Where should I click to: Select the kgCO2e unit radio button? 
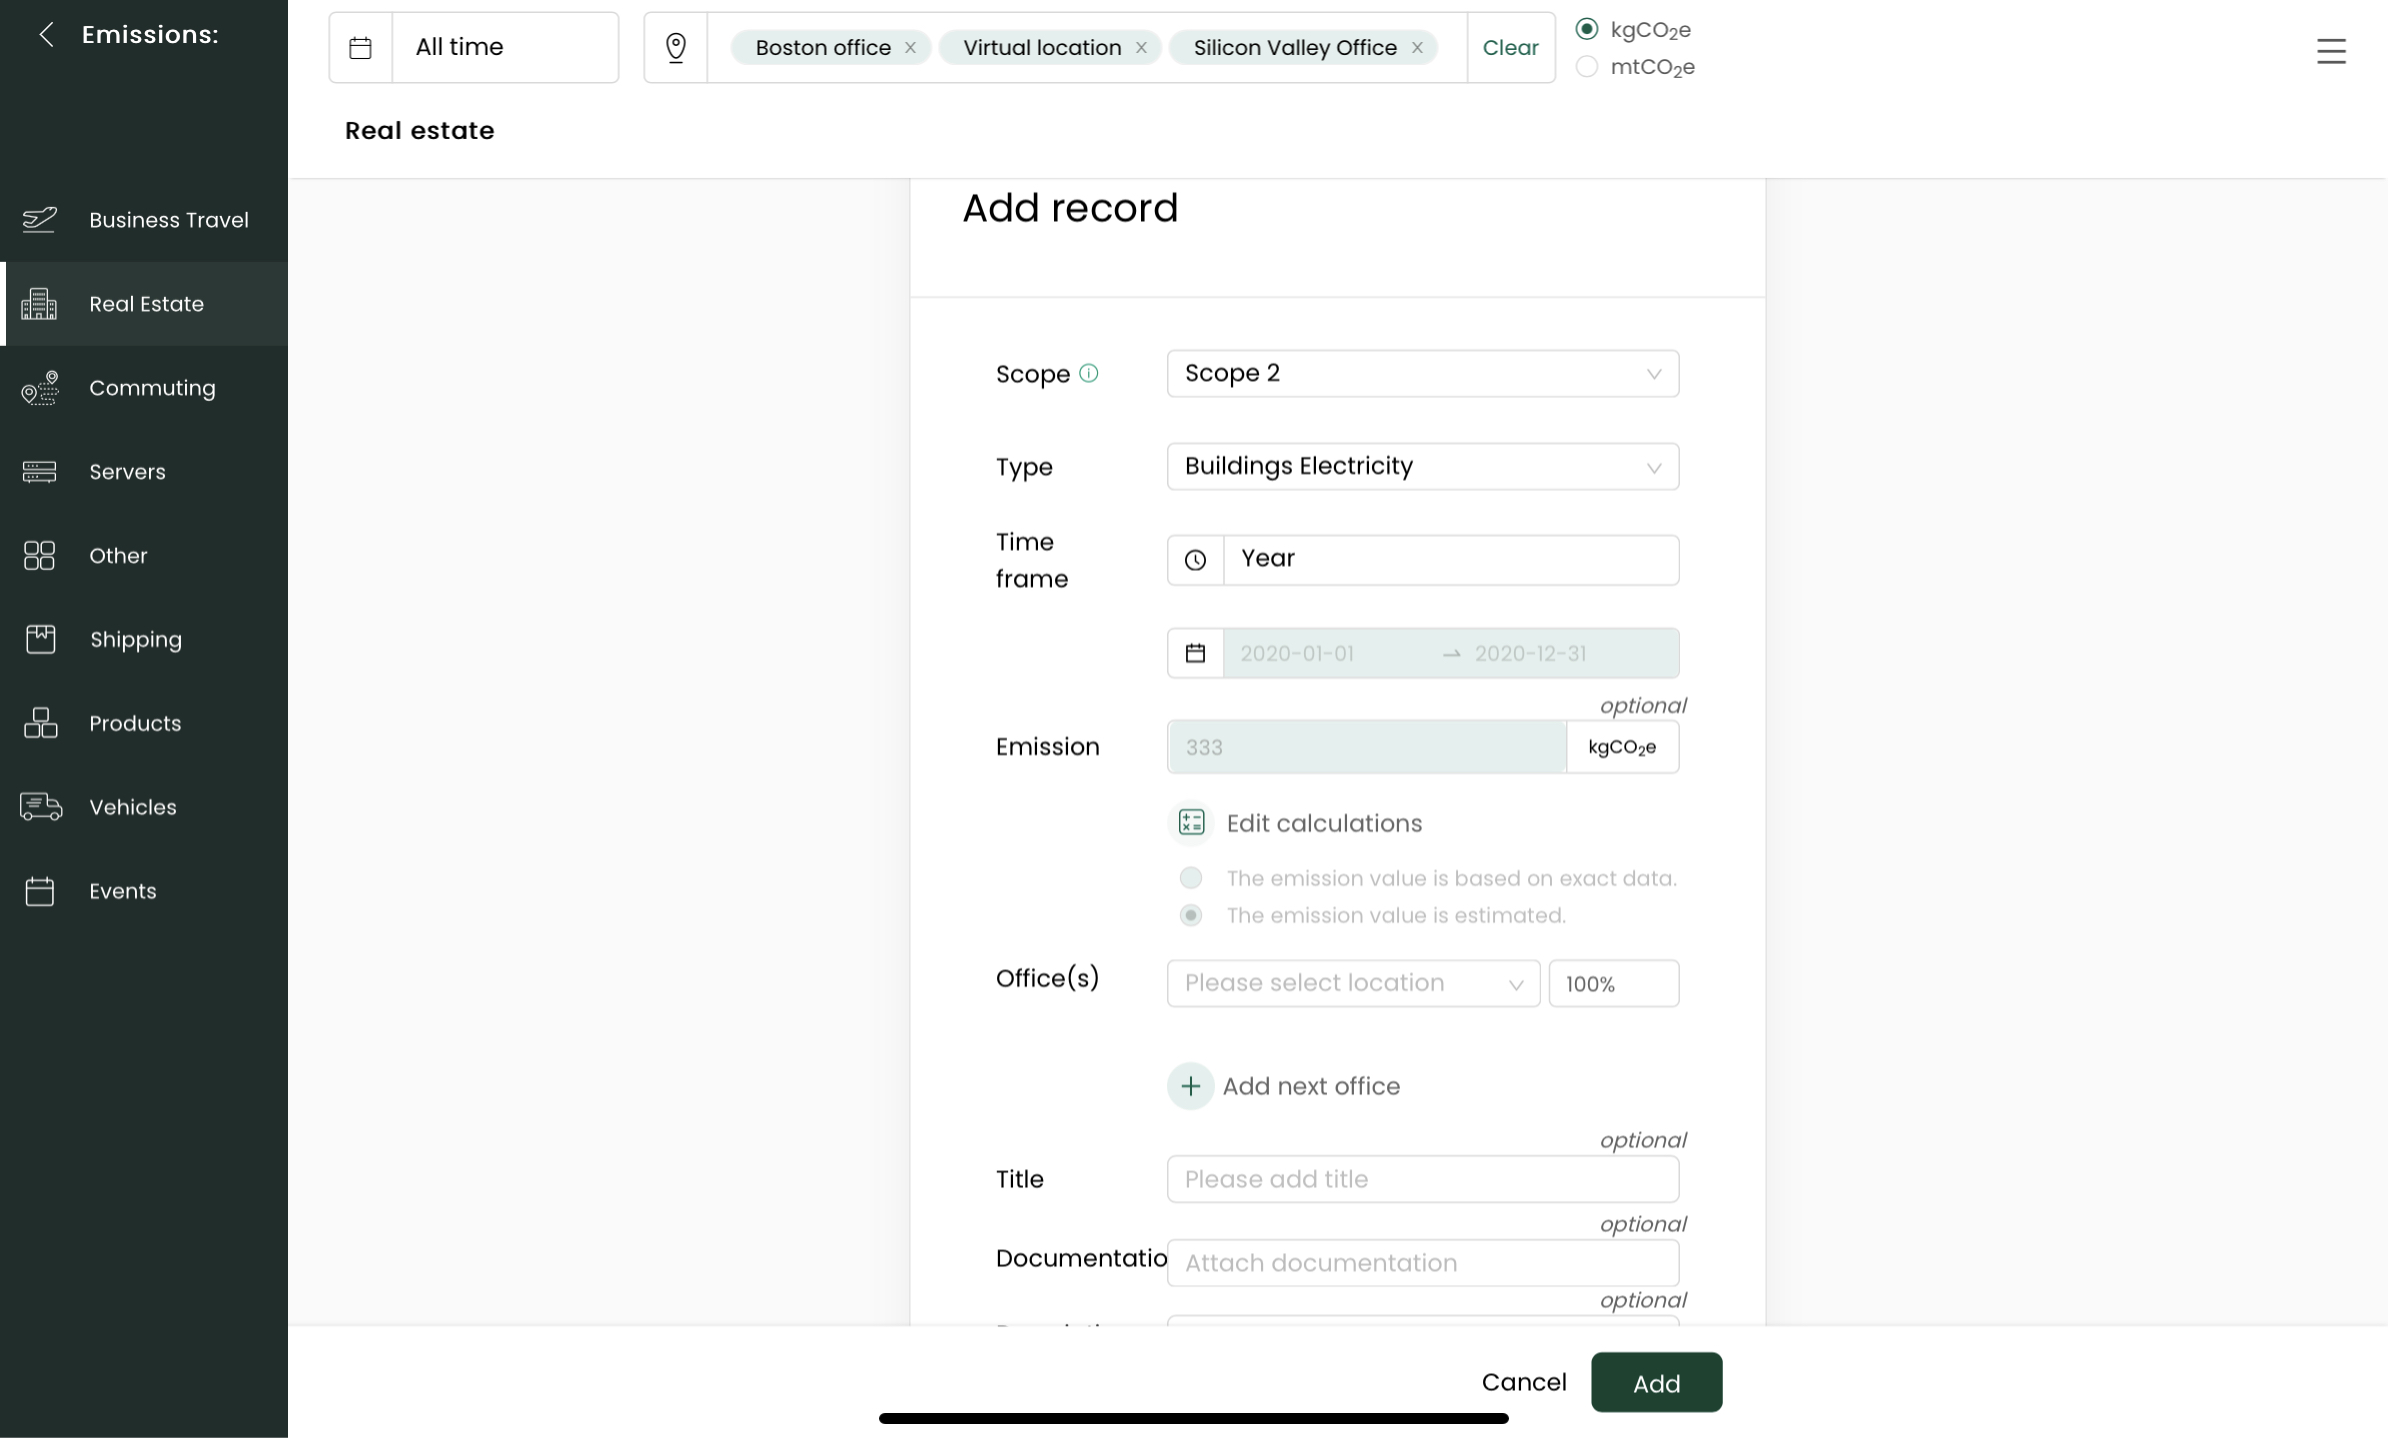coord(1587,29)
